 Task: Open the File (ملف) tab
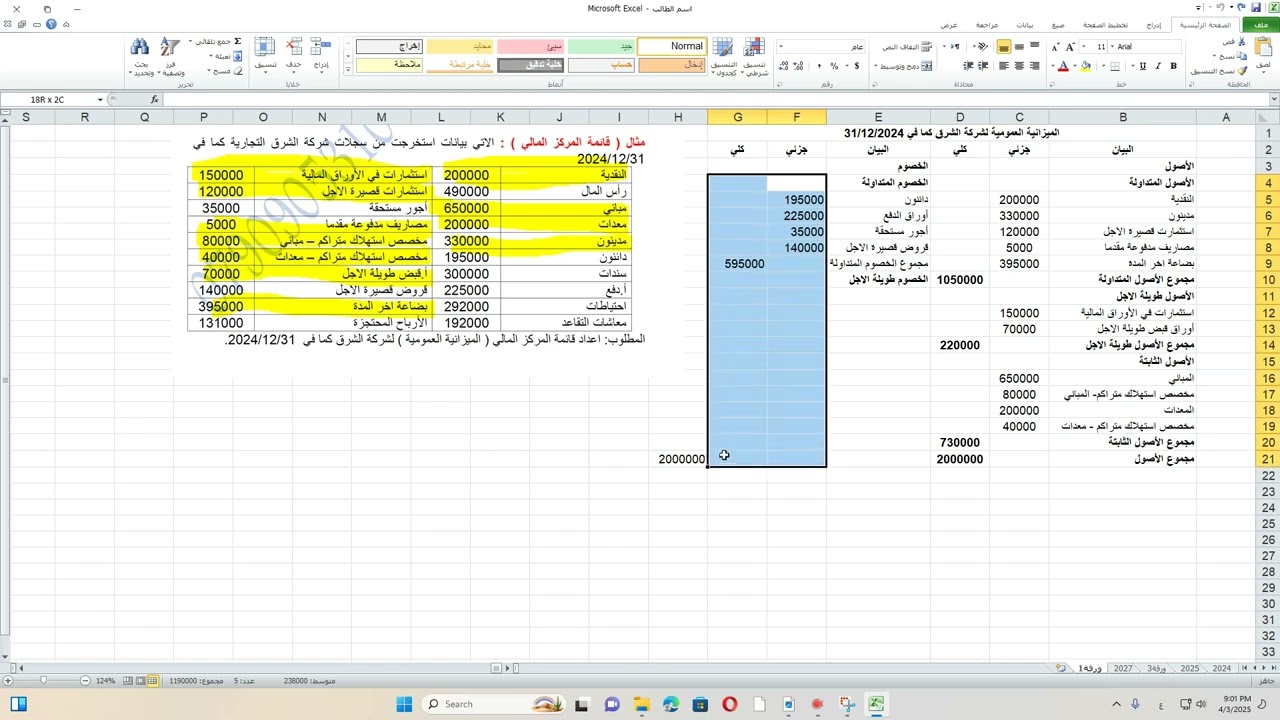1262,24
